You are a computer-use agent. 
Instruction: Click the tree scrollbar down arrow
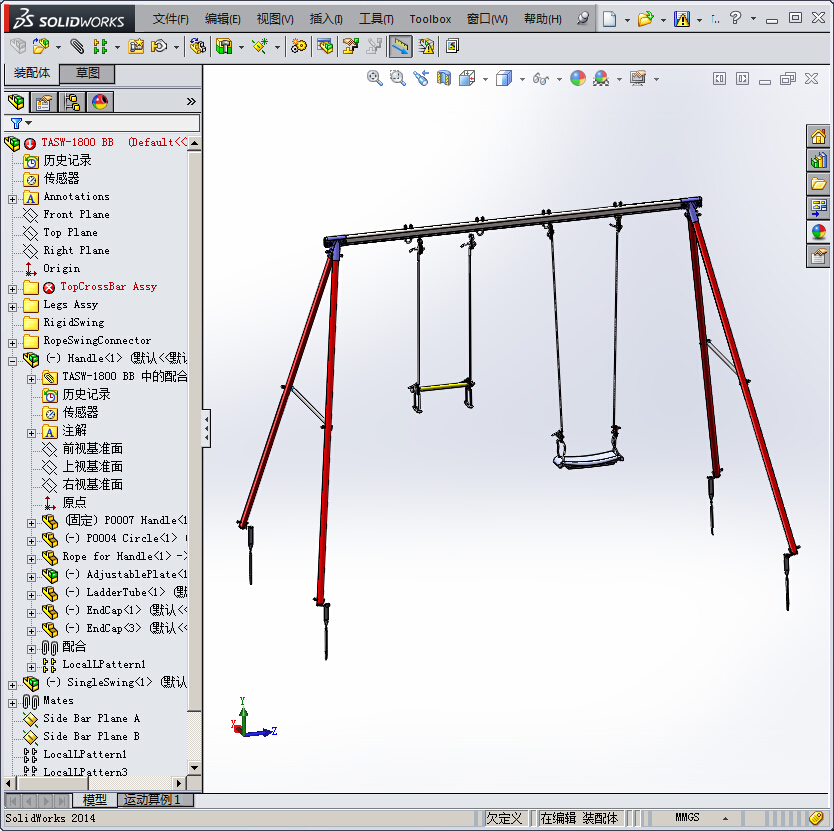pos(195,768)
